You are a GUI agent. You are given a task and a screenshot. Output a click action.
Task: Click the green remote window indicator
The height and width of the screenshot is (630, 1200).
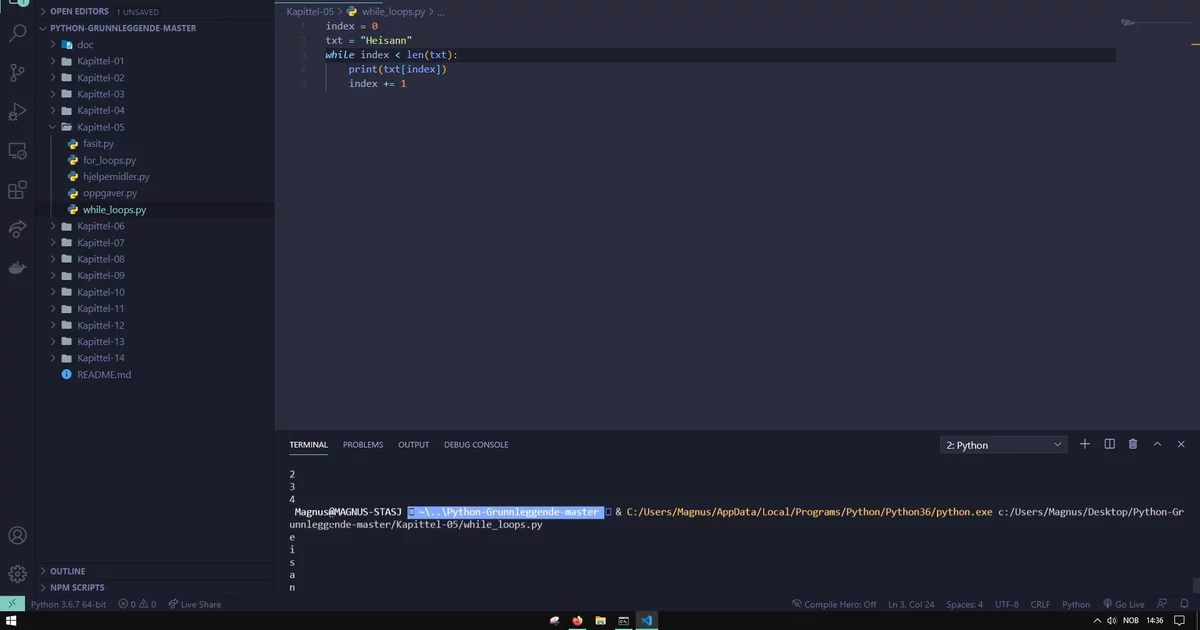12,604
